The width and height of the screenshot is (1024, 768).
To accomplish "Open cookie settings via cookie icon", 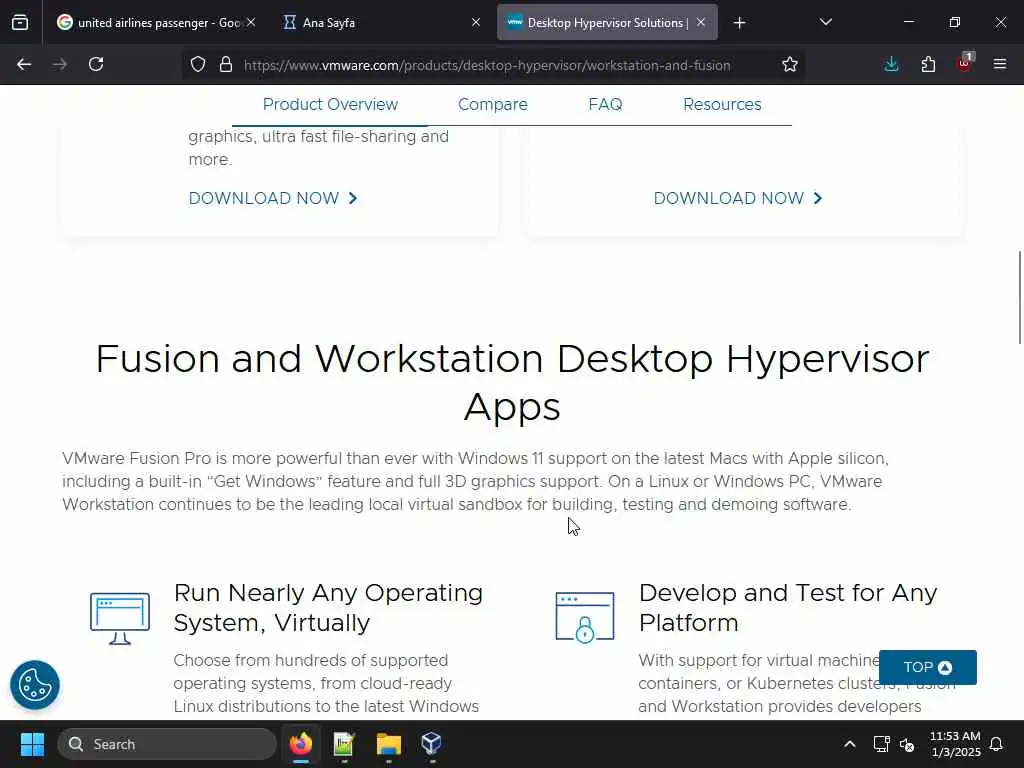I will [35, 685].
